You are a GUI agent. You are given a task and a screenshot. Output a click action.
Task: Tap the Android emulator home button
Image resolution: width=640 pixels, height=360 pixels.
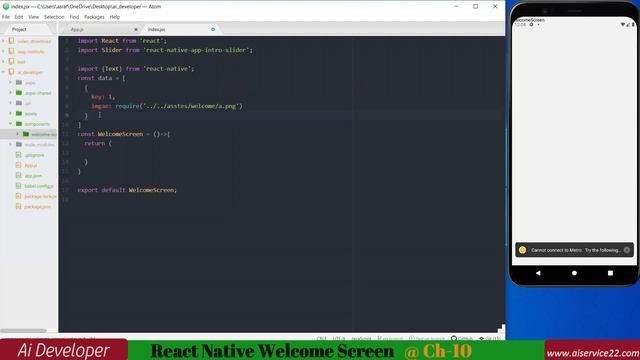(574, 273)
